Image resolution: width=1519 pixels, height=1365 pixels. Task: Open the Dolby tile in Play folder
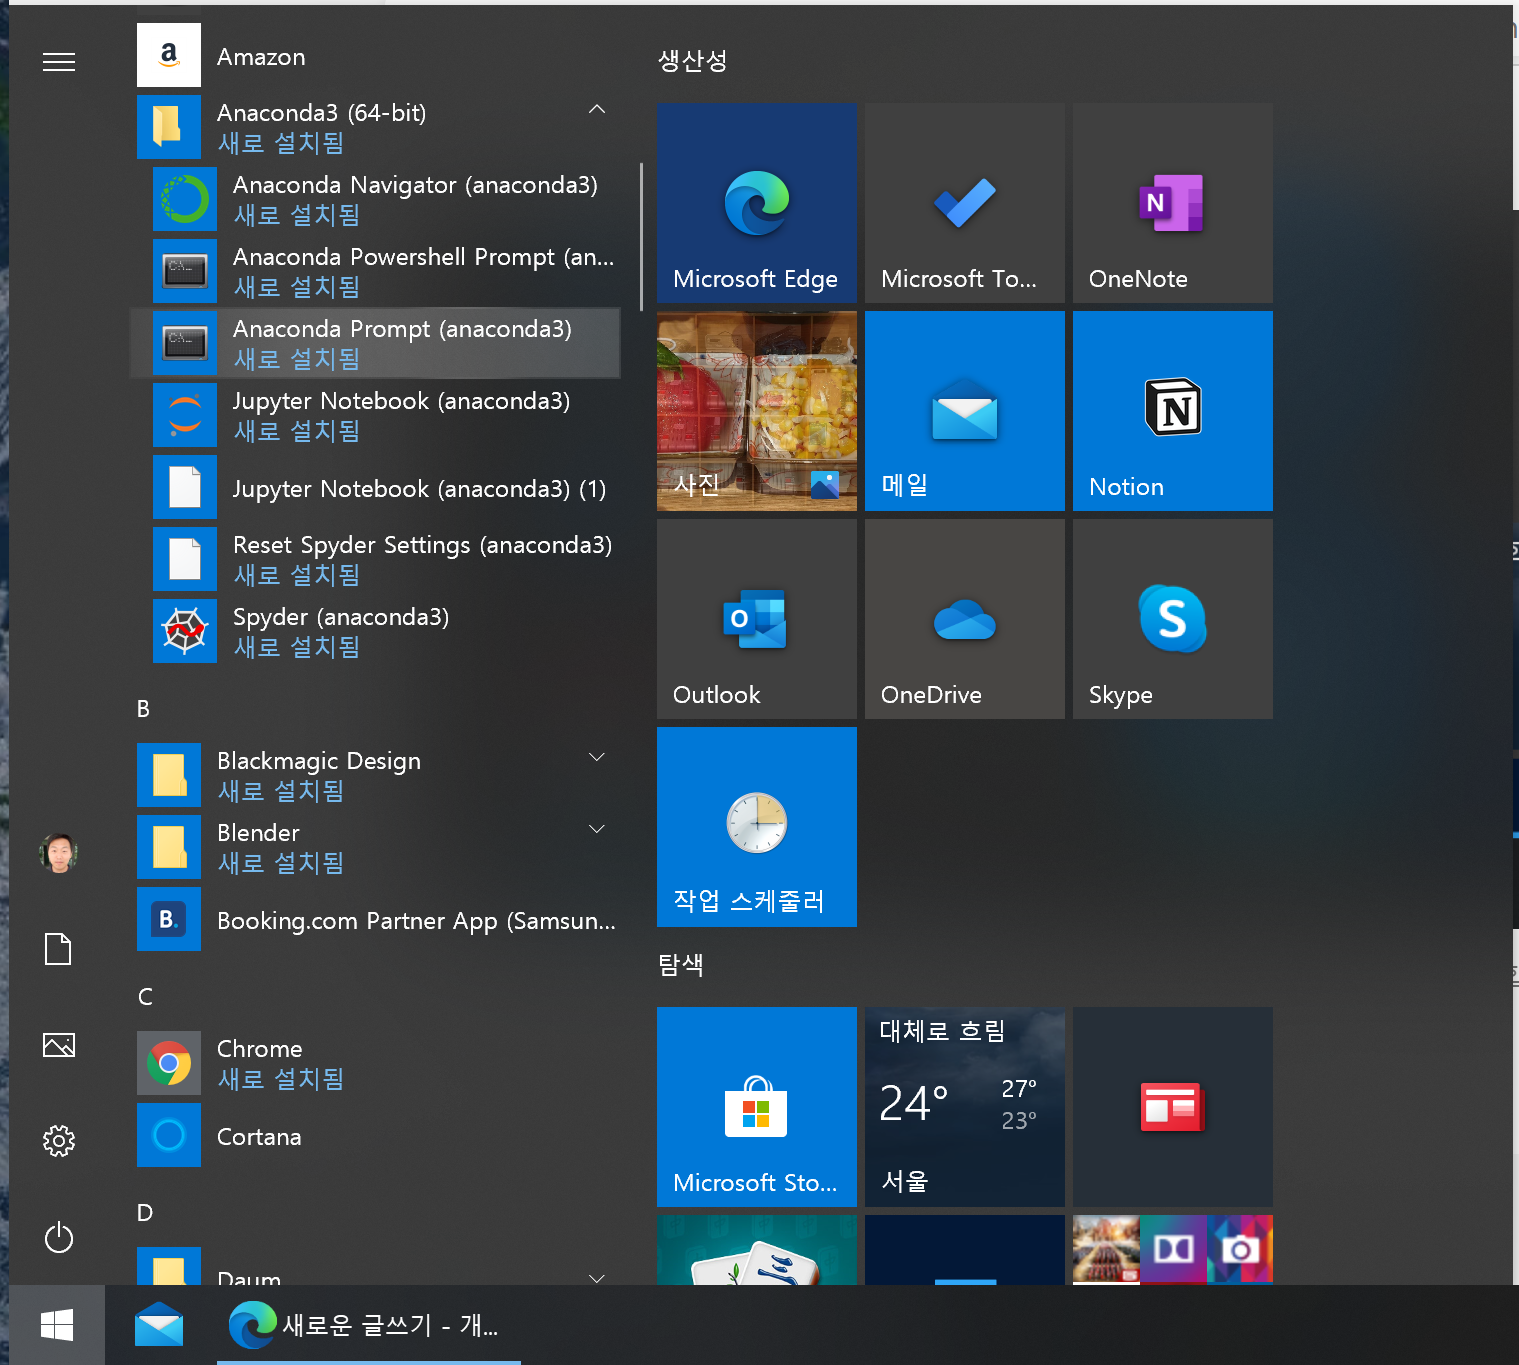coord(1173,1248)
